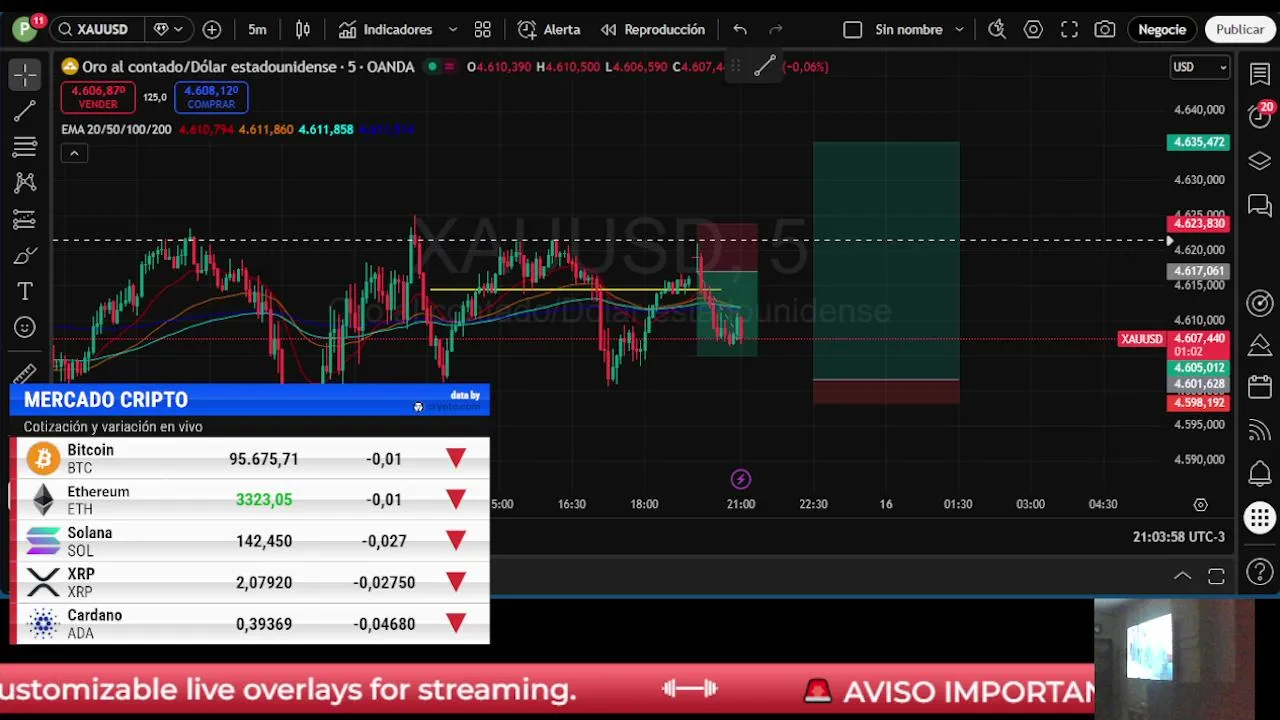Click the Publicar button
Screen dimensions: 1280x720
click(1240, 29)
